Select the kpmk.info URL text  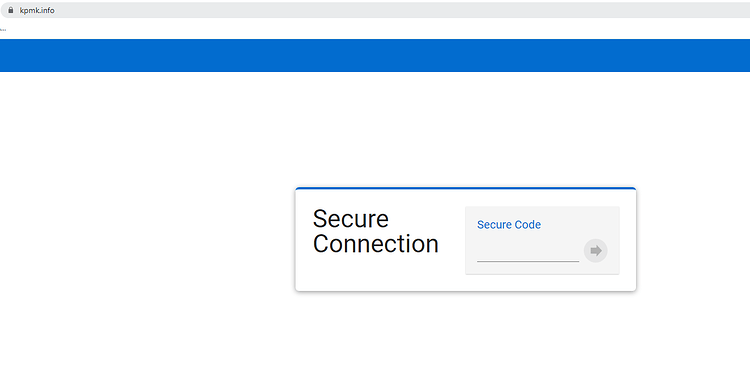37,11
